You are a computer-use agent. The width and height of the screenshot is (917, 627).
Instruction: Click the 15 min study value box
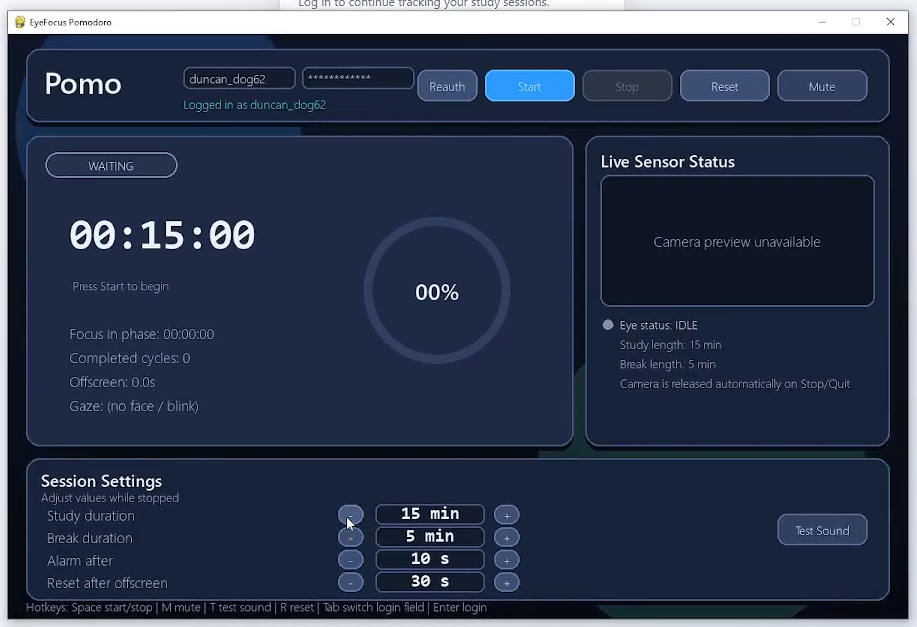tap(430, 514)
